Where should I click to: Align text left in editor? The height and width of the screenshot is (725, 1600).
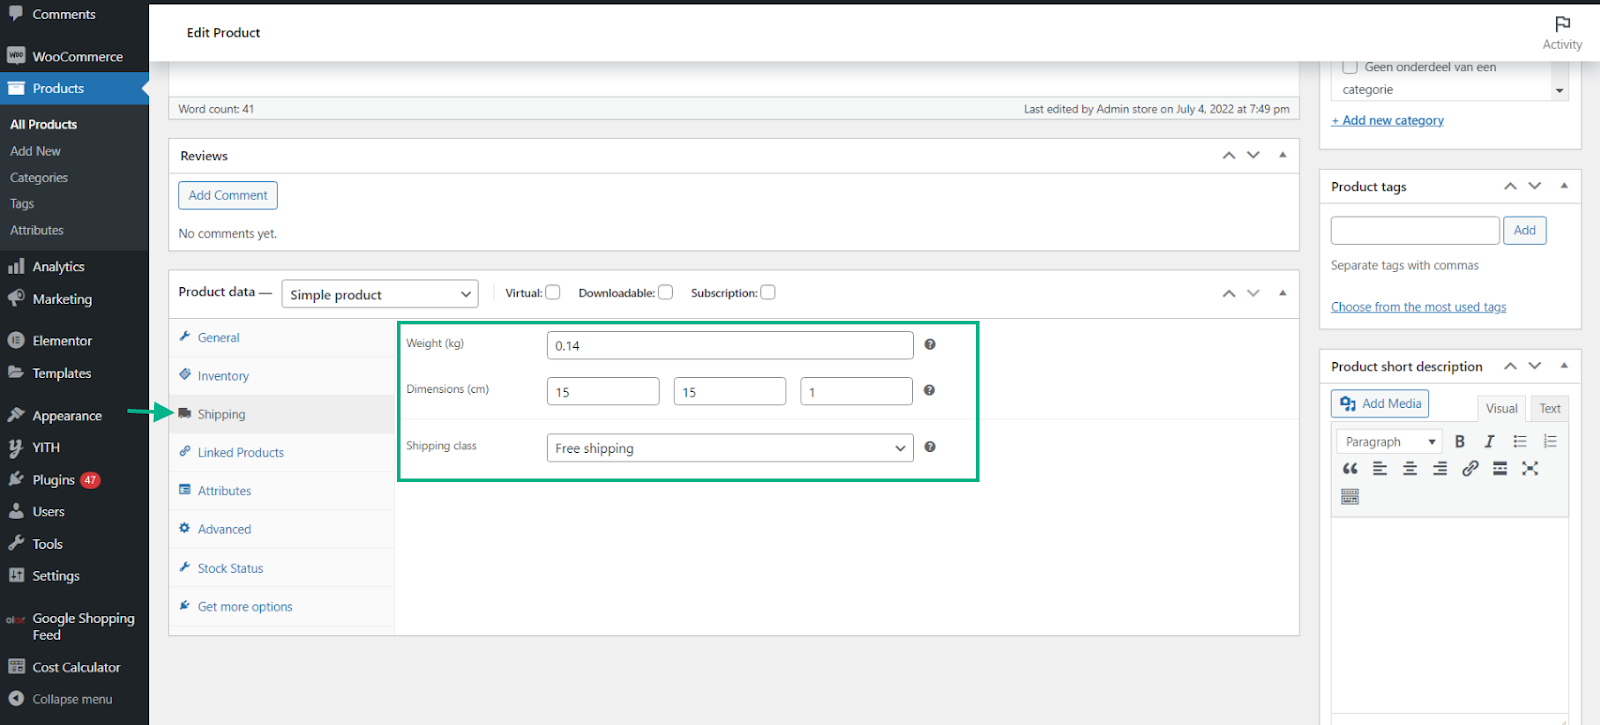click(1380, 468)
